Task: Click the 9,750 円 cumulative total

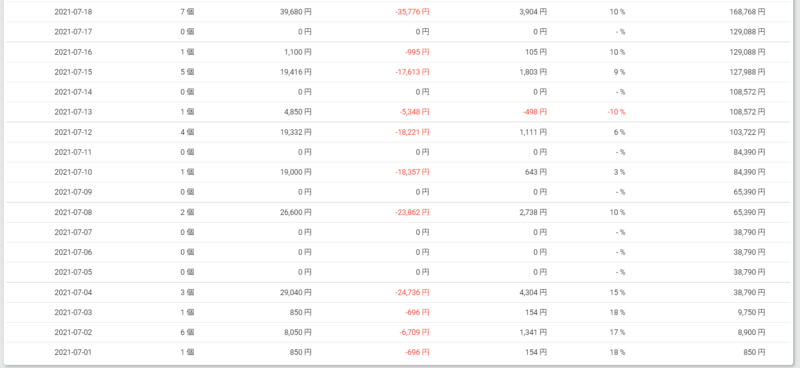Action: tap(749, 312)
